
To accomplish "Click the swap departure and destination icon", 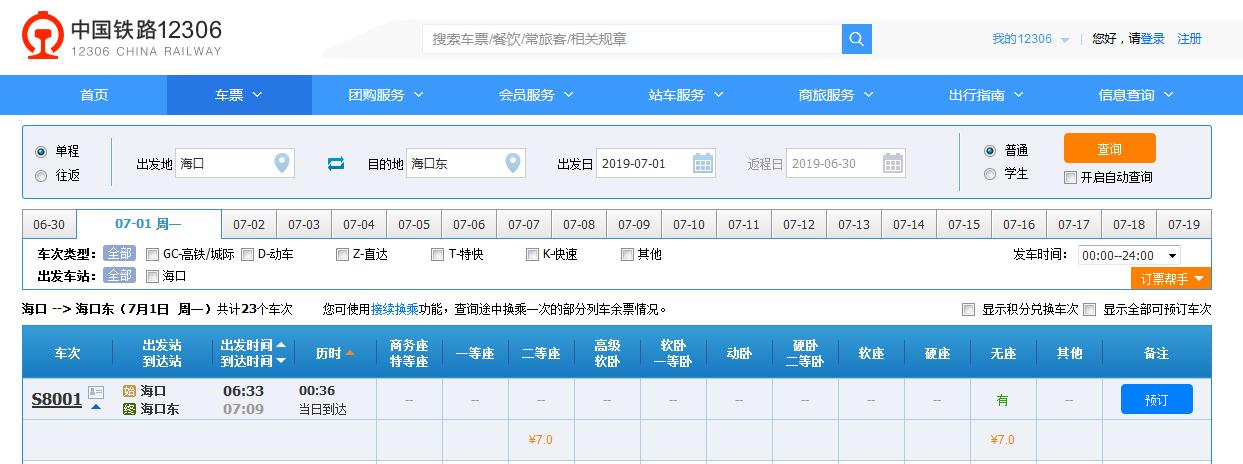I will pos(336,163).
